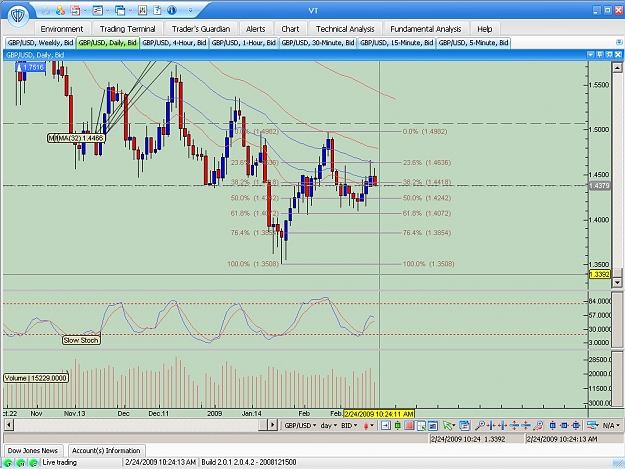
Task: Click the price axis scroll down arrow
Action: pyautogui.click(x=617, y=283)
